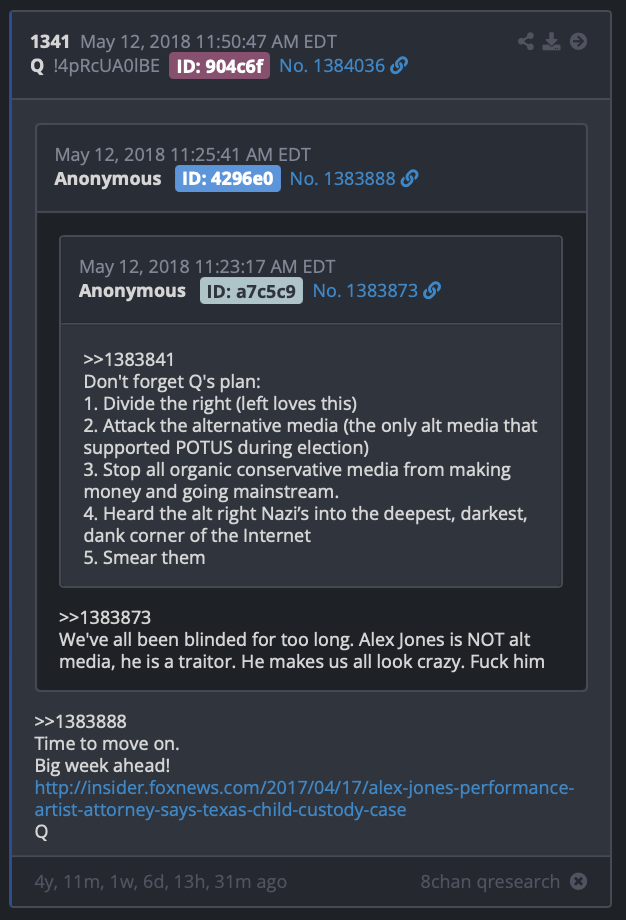Click the >>1383841 reply reference
The height and width of the screenshot is (920, 626).
129,359
